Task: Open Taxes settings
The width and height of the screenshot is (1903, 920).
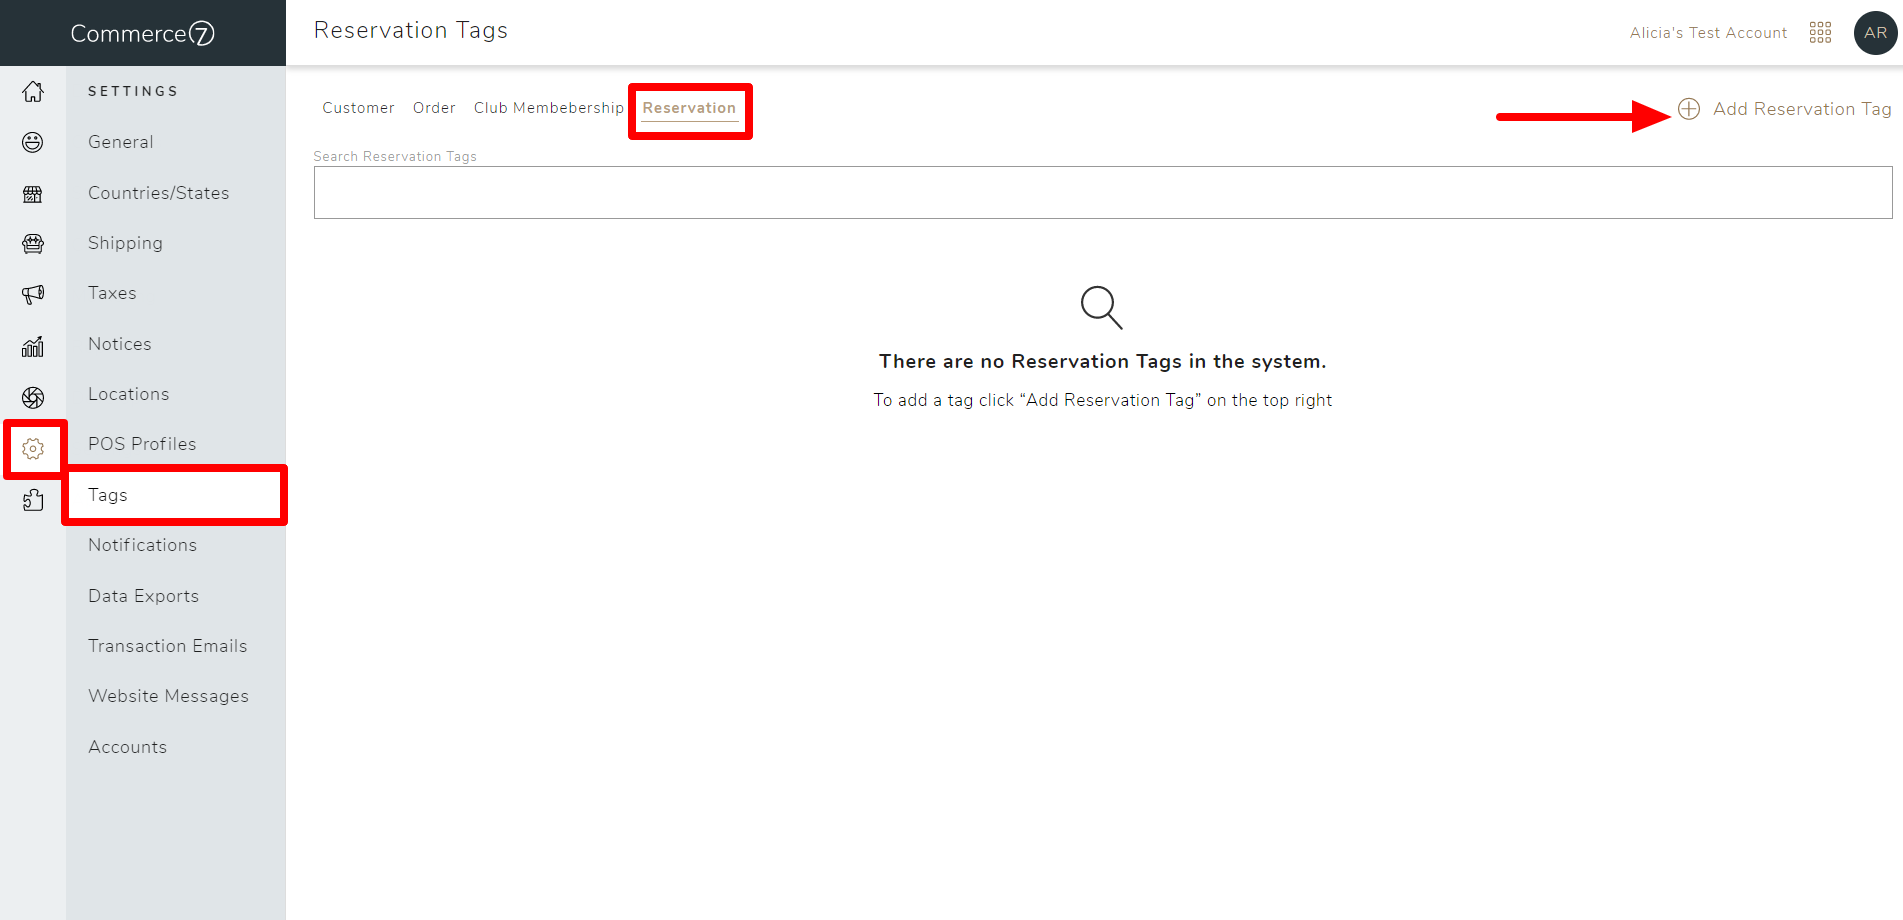Action: coord(112,293)
